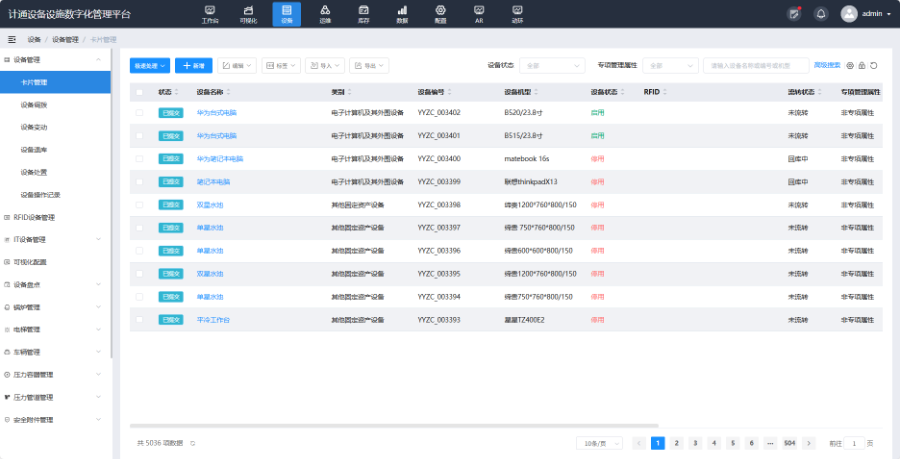Open the 工作台 workbench module
This screenshot has width=900, height=459.
click(209, 14)
